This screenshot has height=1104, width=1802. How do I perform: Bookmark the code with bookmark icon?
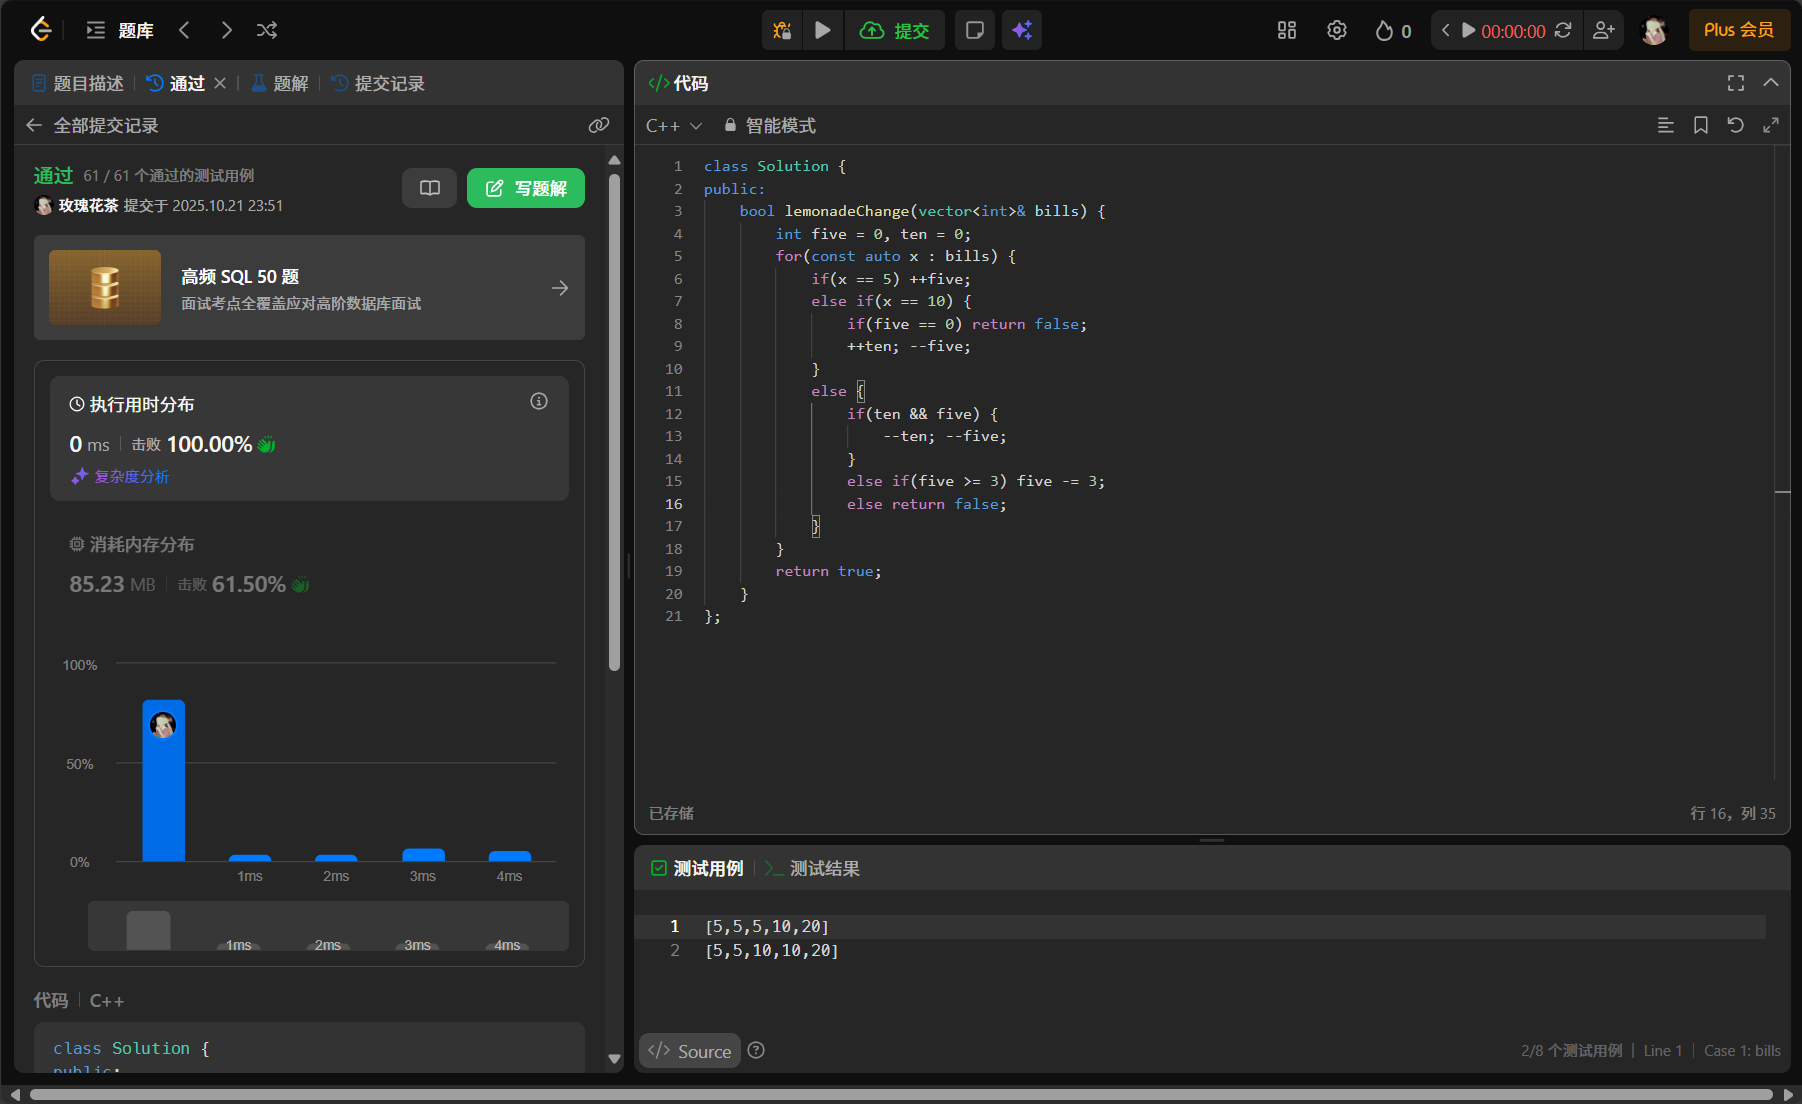[1701, 125]
